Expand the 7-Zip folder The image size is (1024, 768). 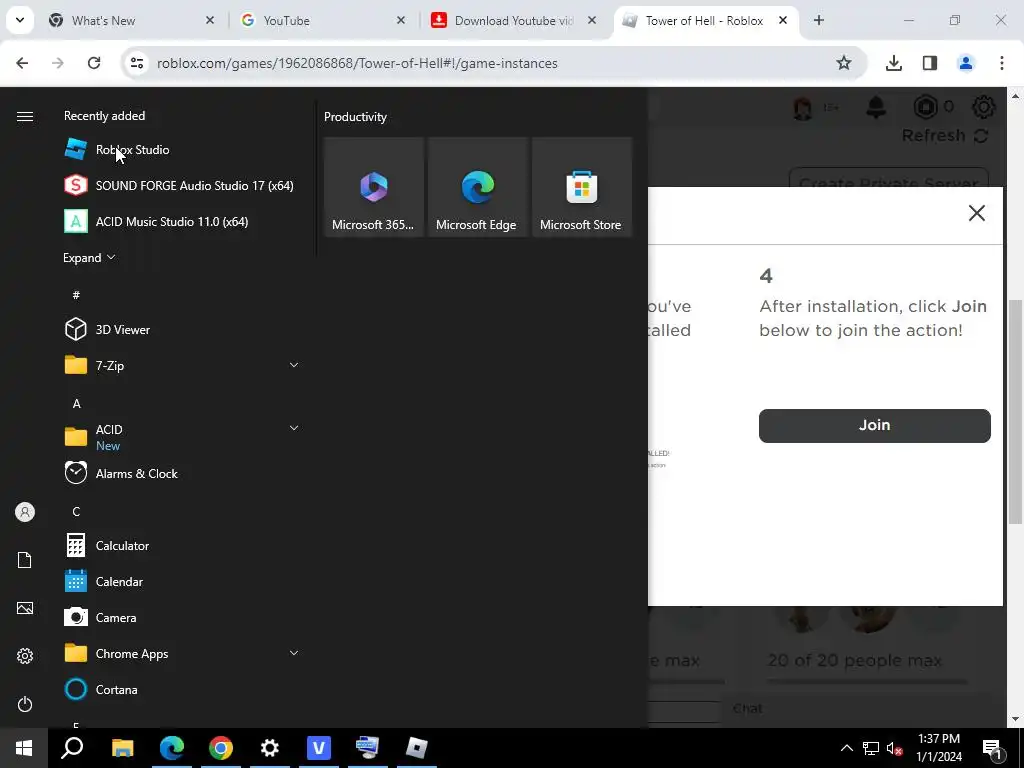click(294, 365)
